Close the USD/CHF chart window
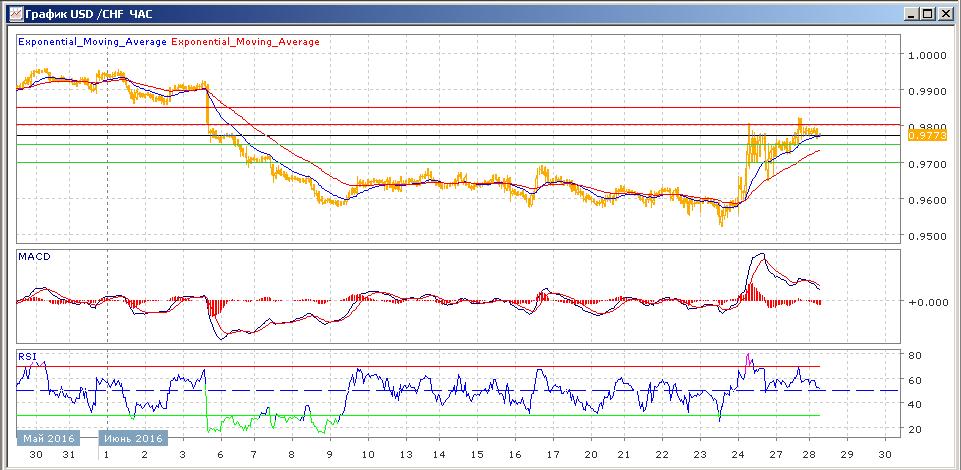 (945, 14)
